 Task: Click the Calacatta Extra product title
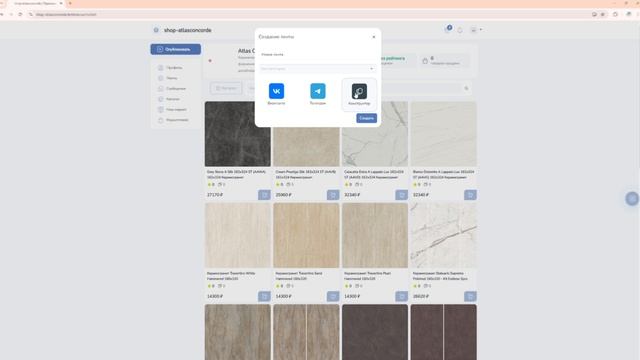[x=374, y=174]
